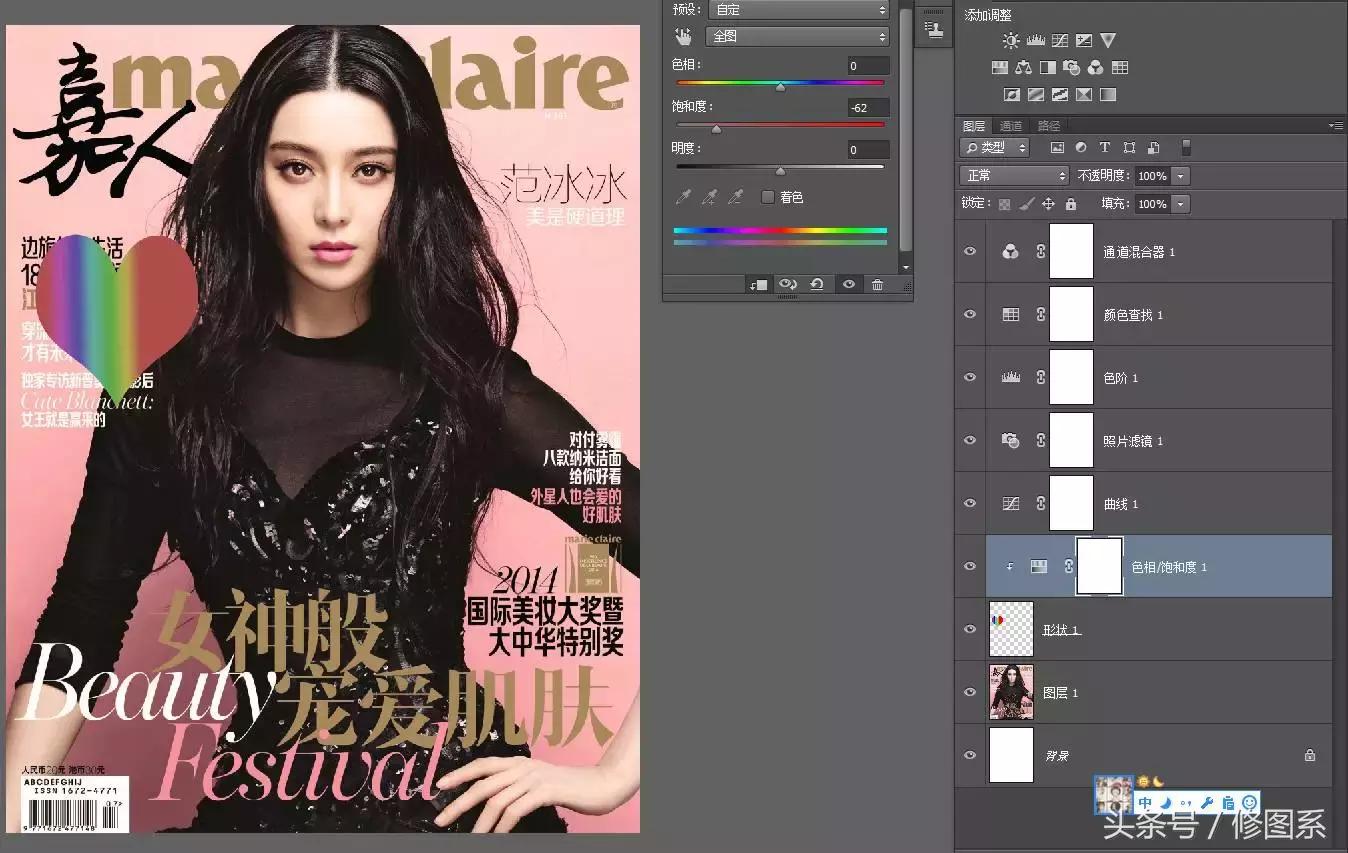Screen dimensions: 1348x853
Task: Enable the 着色 colorize checkbox
Action: [x=768, y=197]
